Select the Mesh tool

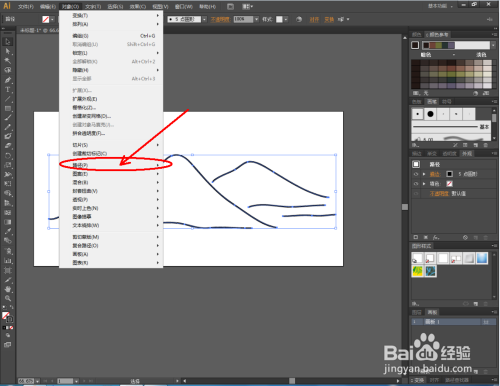[8, 212]
